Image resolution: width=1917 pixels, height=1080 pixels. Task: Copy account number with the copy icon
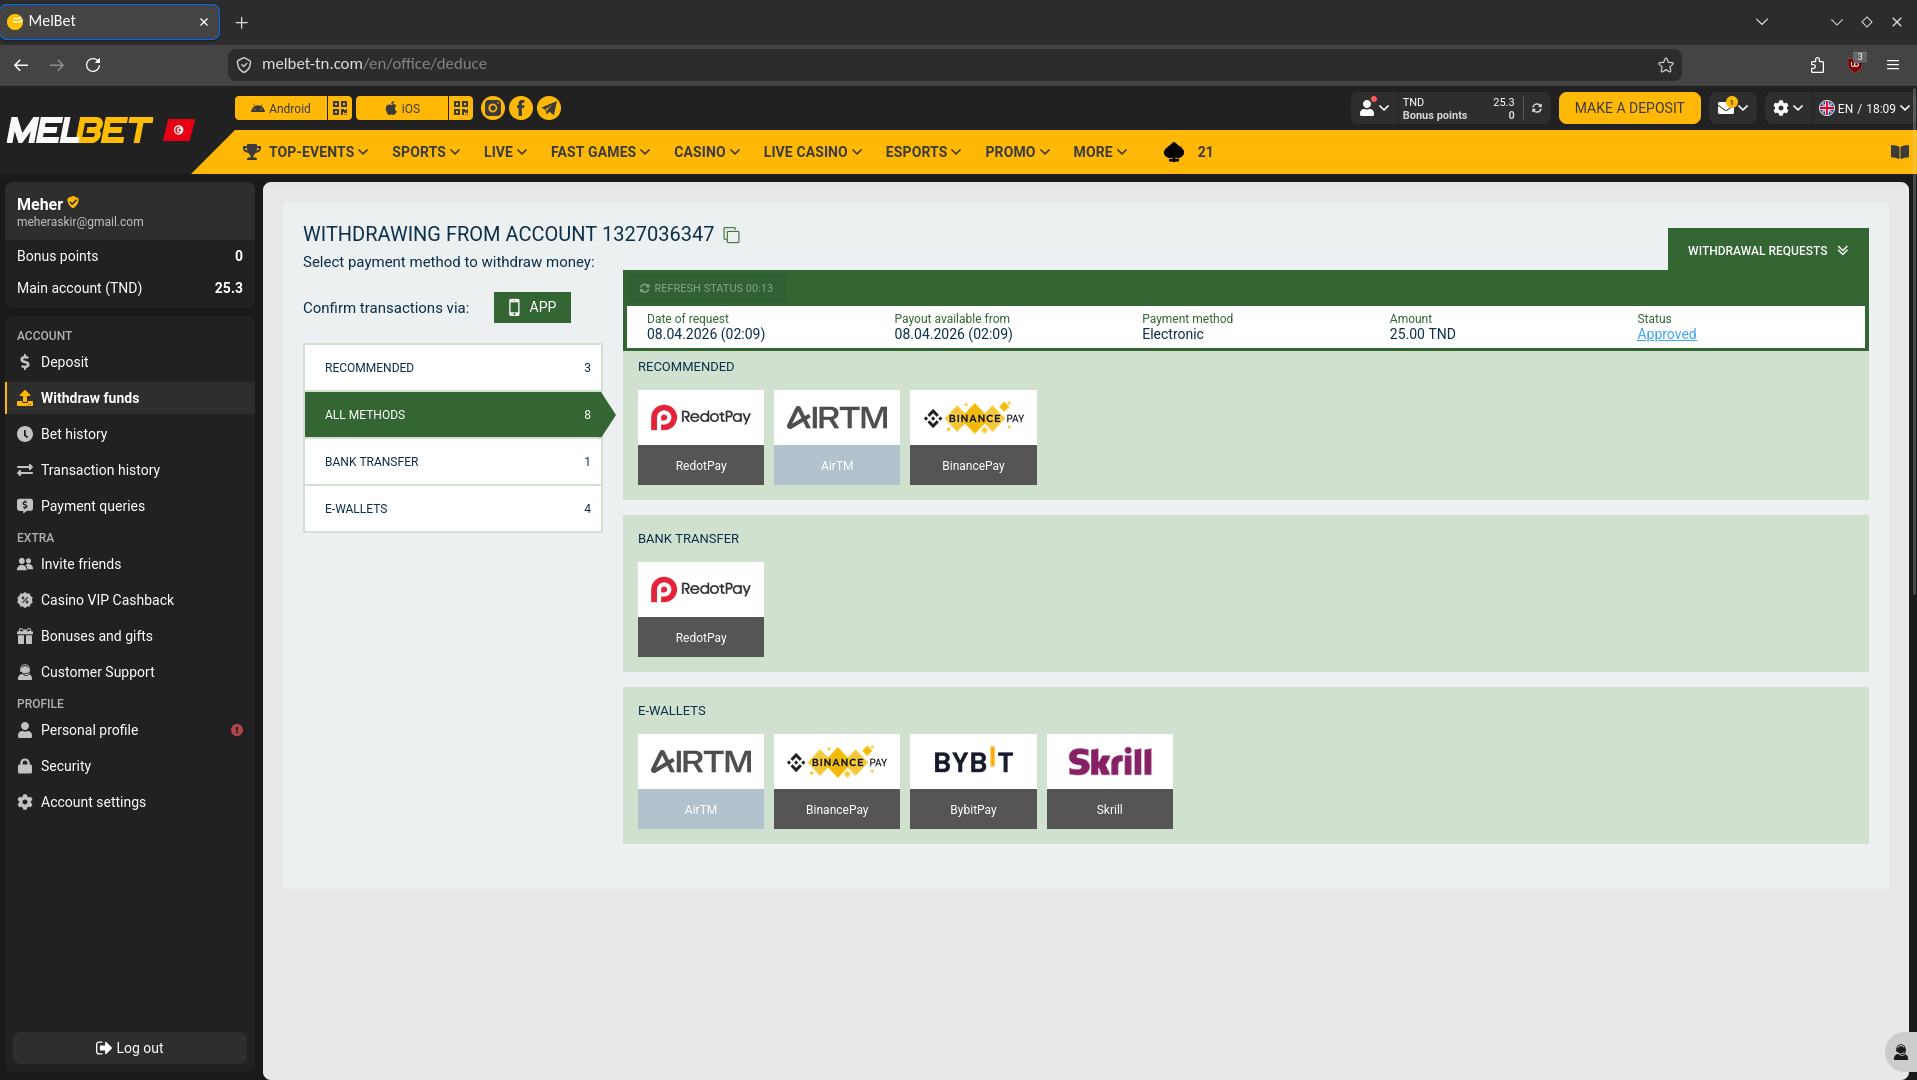pyautogui.click(x=732, y=235)
